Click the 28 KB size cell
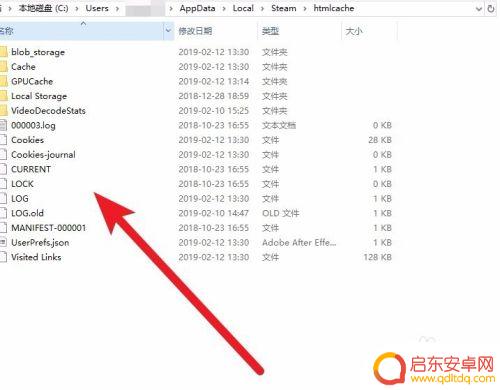The width and height of the screenshot is (500, 390). tap(380, 140)
